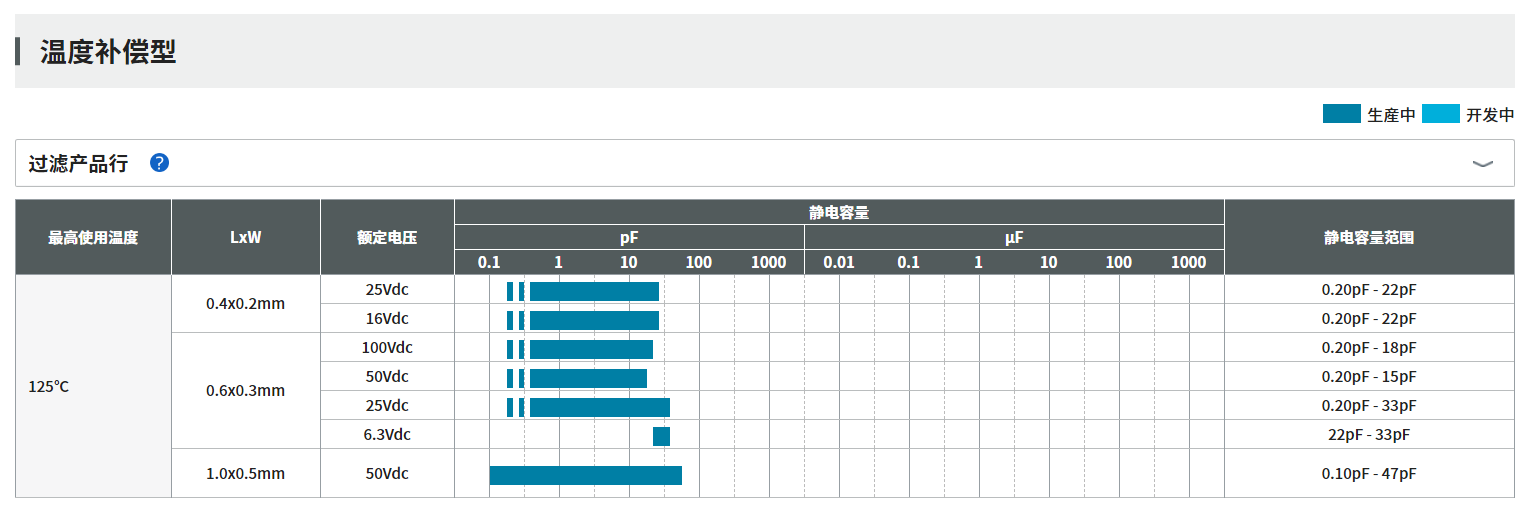Click the 100Vdc capacitance range bar

pos(590,349)
